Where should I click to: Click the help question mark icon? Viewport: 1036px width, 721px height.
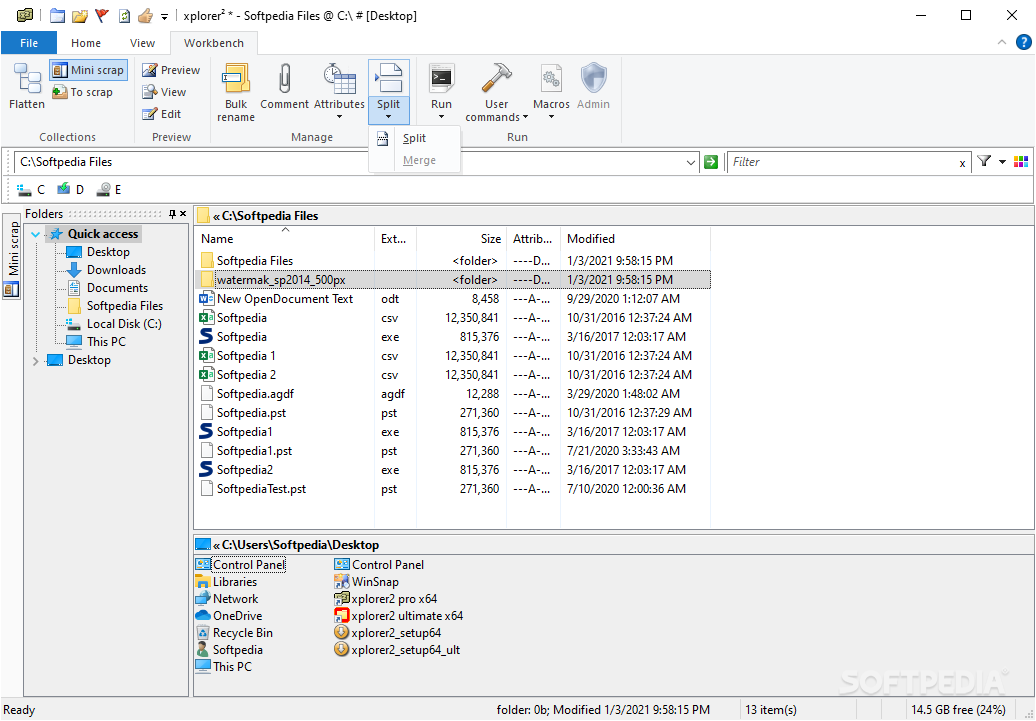(x=1023, y=42)
